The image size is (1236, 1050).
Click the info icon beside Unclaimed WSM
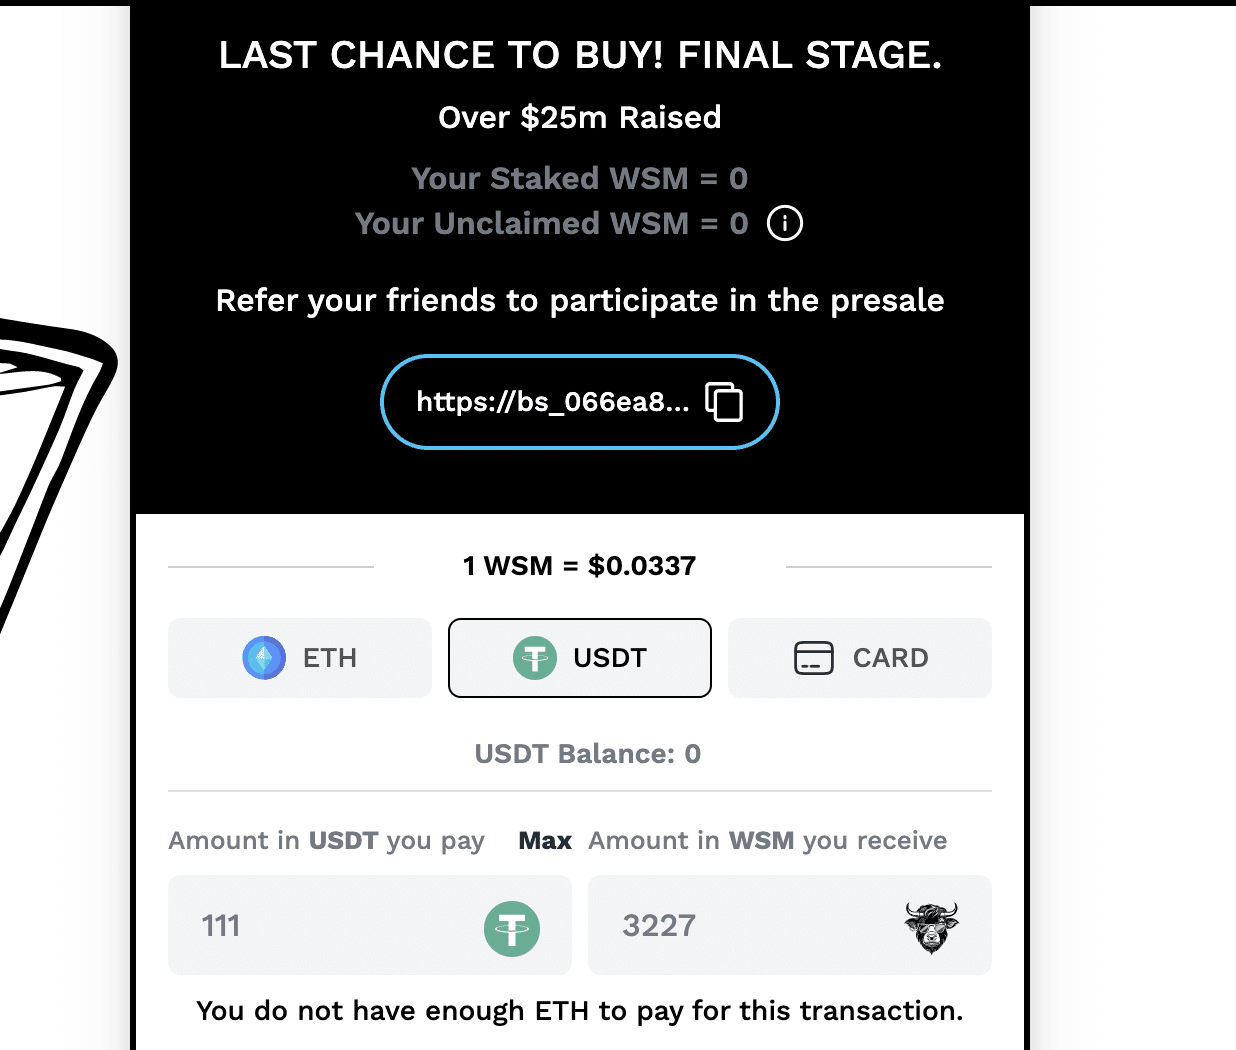(x=785, y=223)
